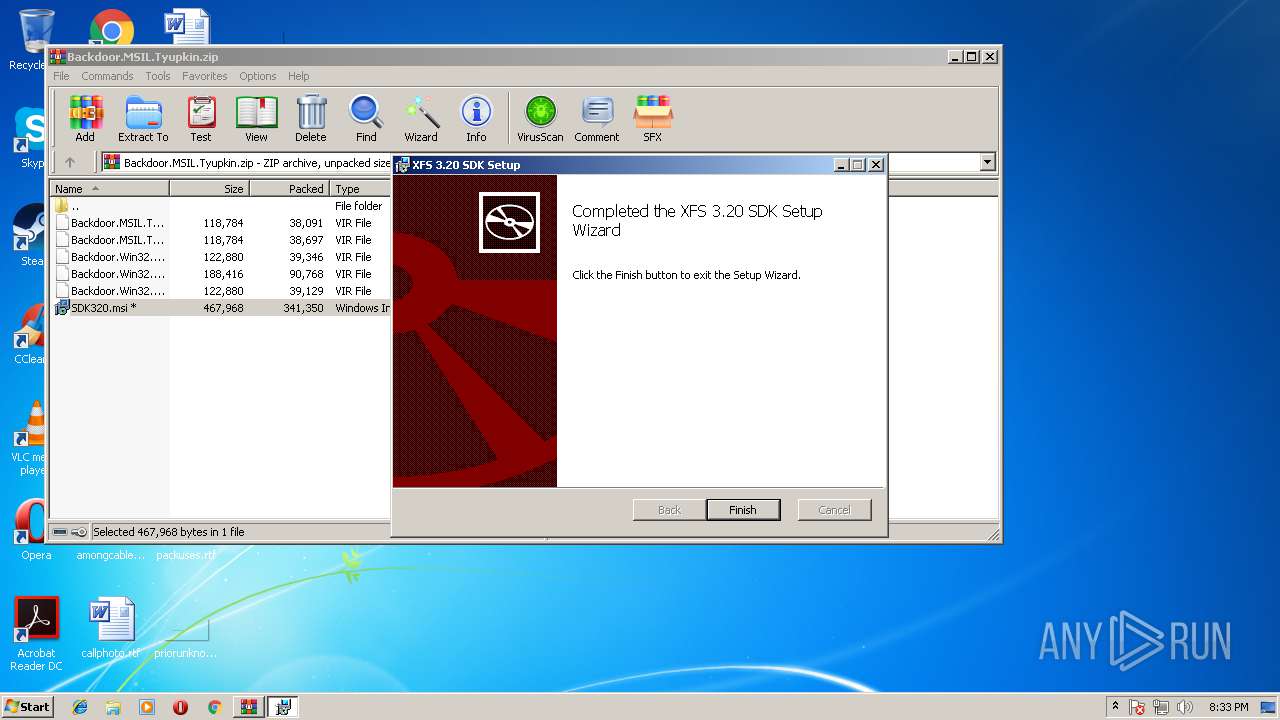Viewport: 1280px width, 720px height.
Task: Open the View toolbar icon
Action: 256,119
